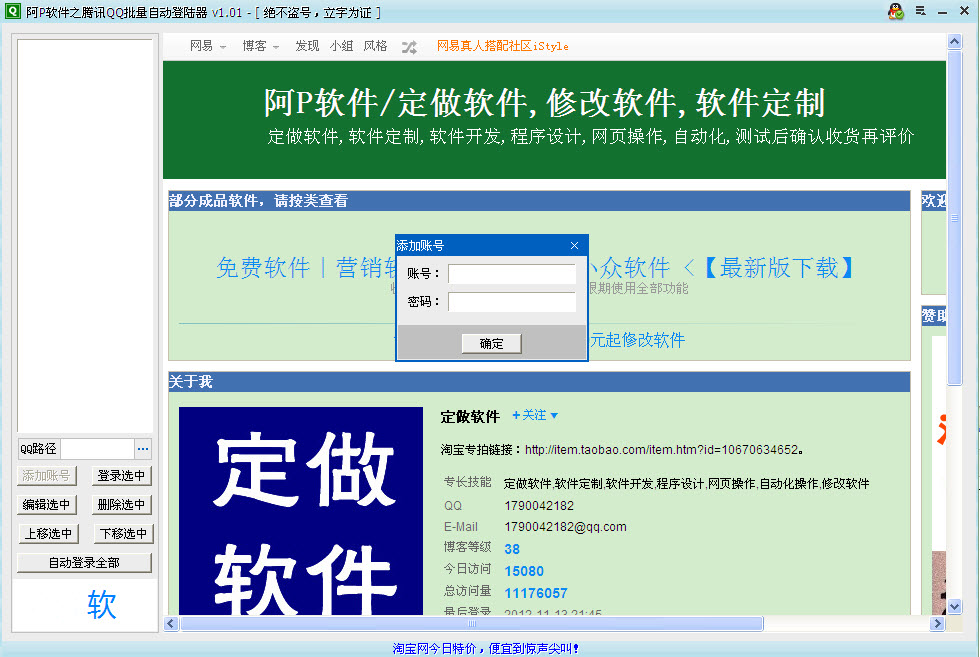Click the horizontal scrollbar thumb

pos(472,623)
